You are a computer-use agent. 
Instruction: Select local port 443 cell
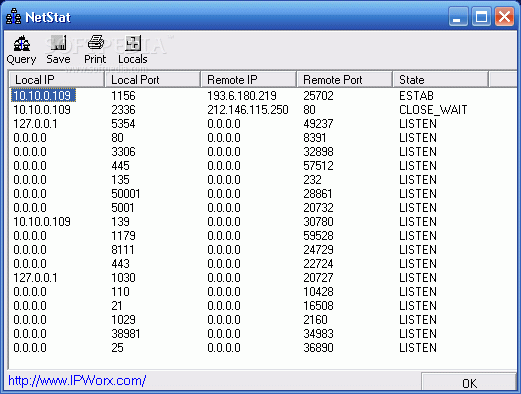point(120,264)
